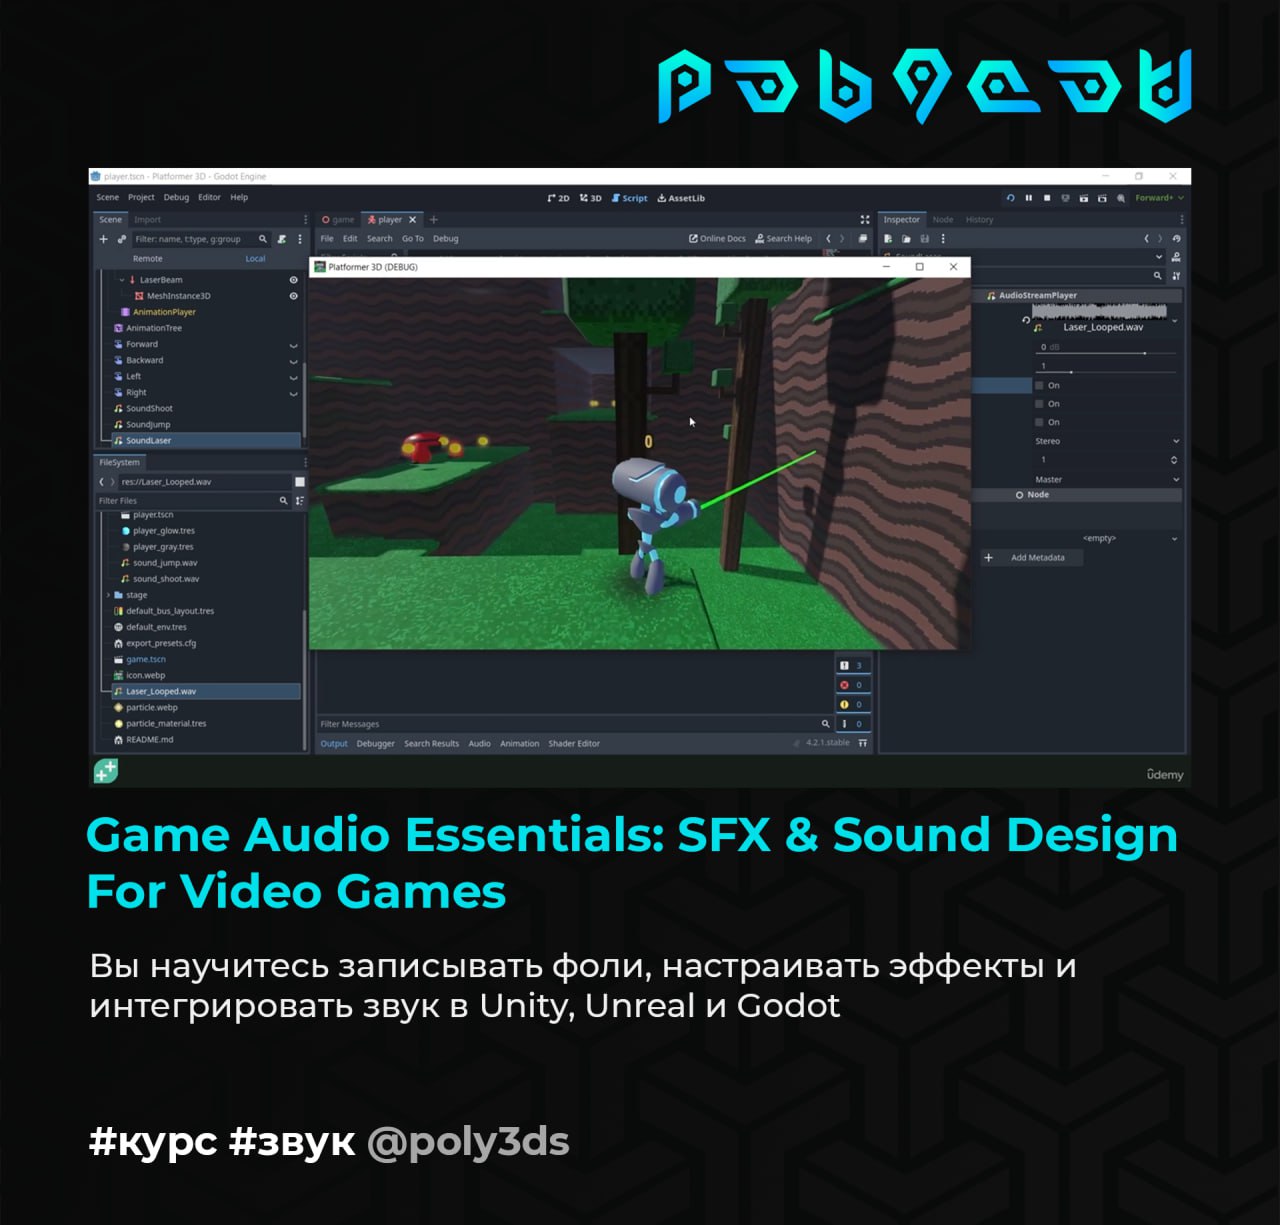Open the Debugger bottom panel tab
The image size is (1280, 1225).
click(376, 744)
